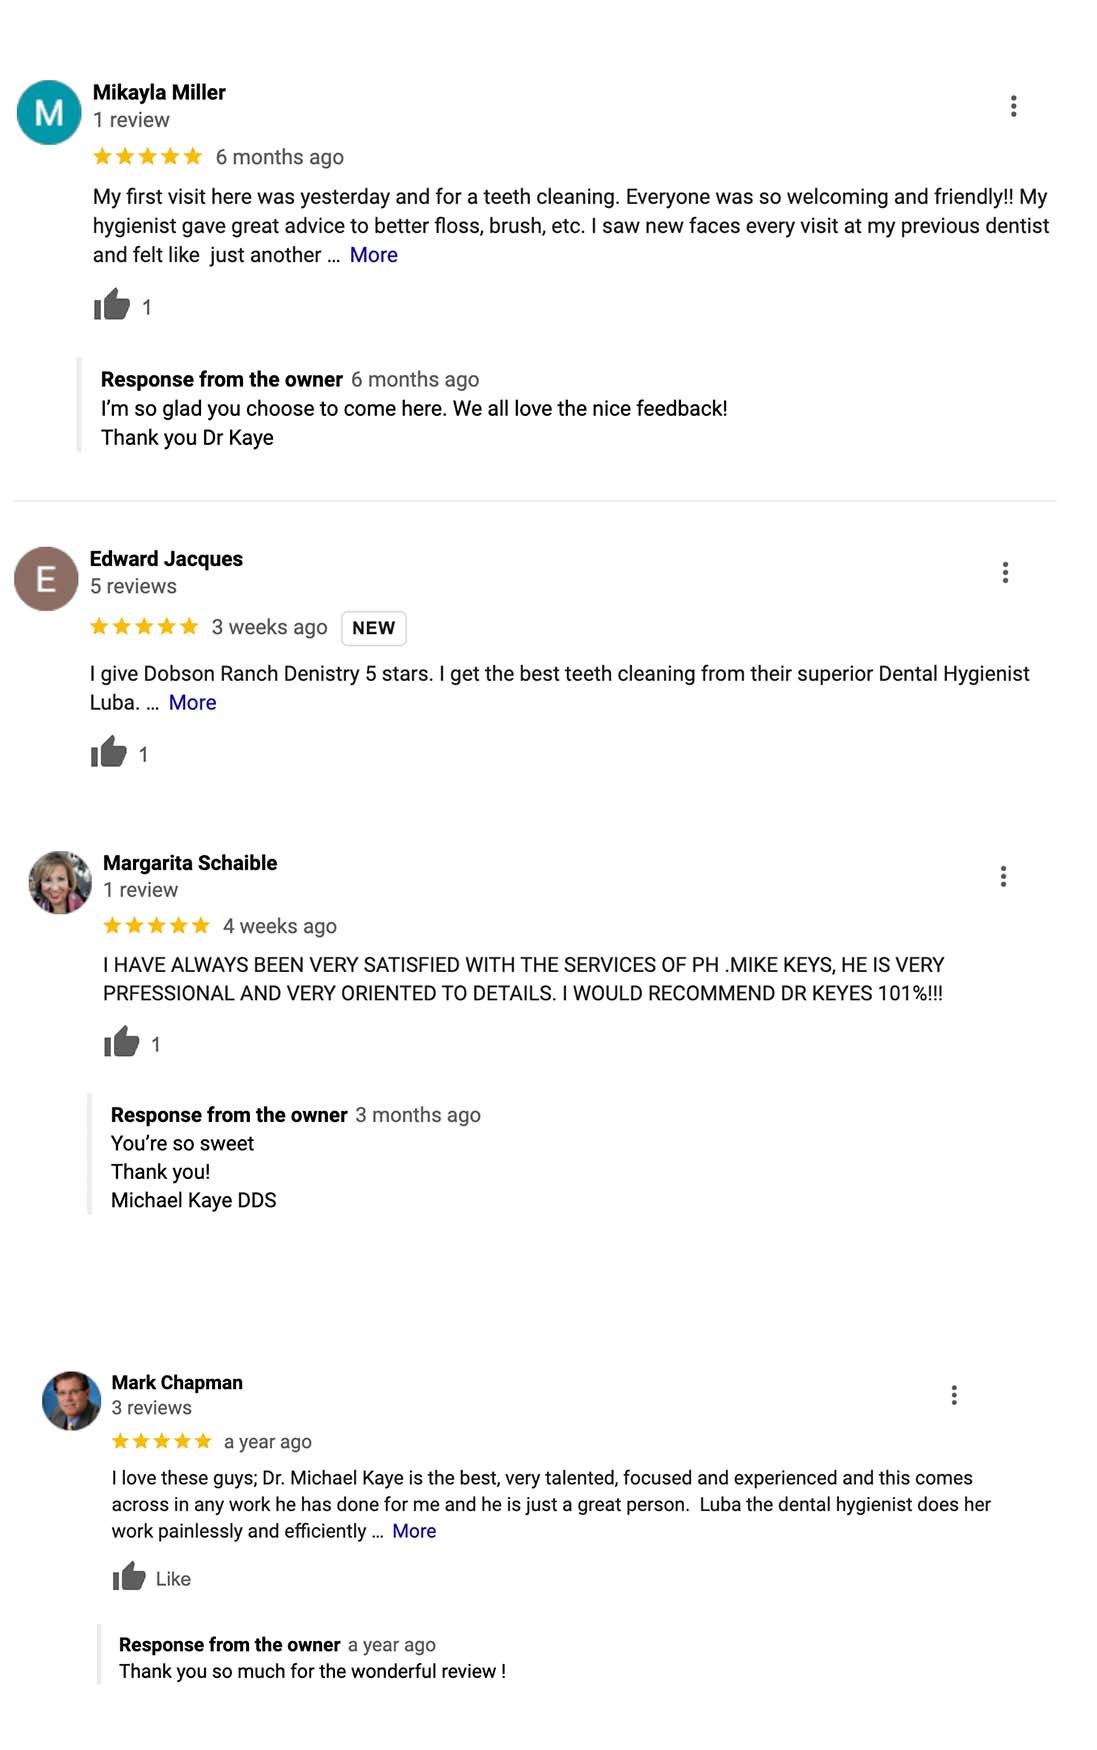Click Mikayla Miller's teal M avatar
1097x1750 pixels.
[x=49, y=112]
